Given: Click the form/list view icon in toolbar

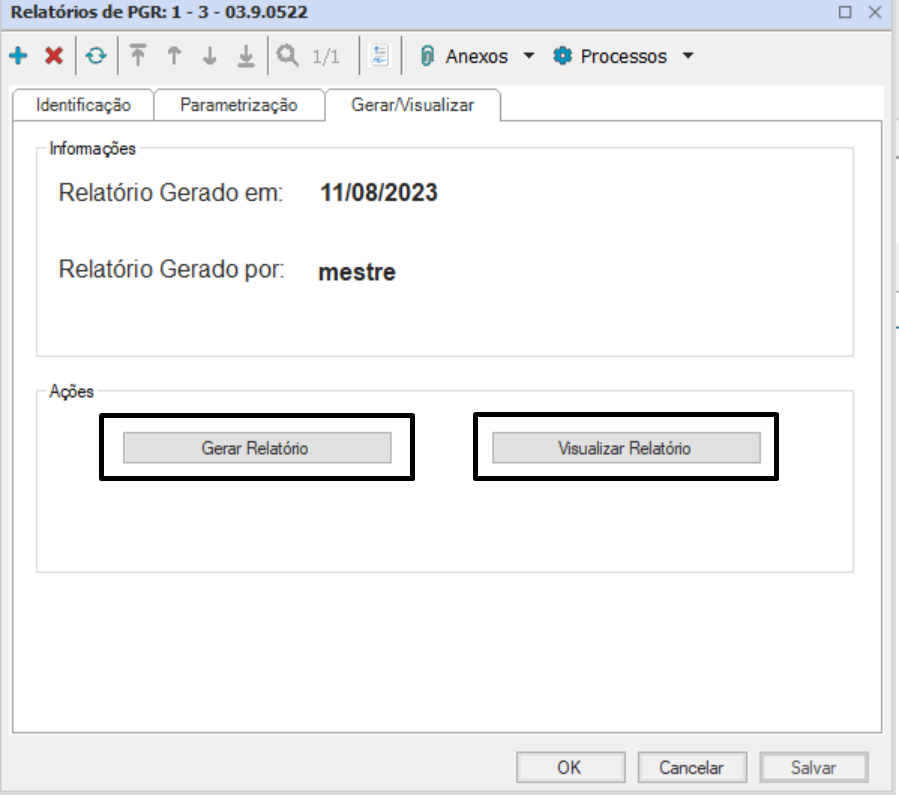Looking at the screenshot, I should (380, 56).
